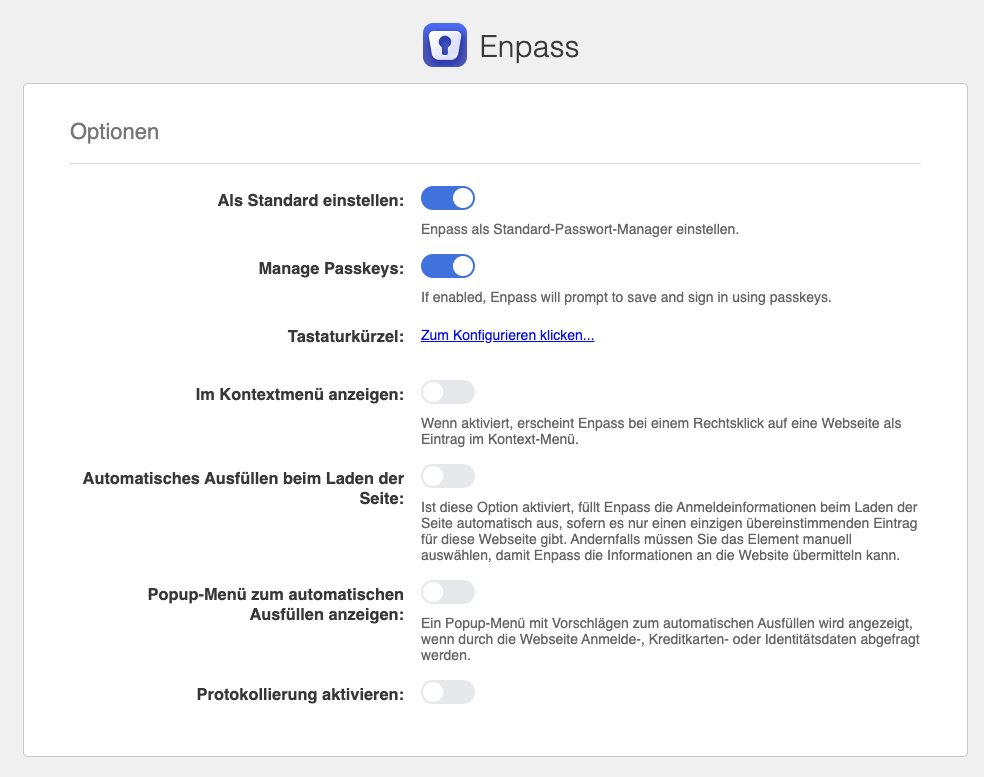Click the Manage Passkeys label
Viewport: 984px width, 777px height.
point(330,268)
